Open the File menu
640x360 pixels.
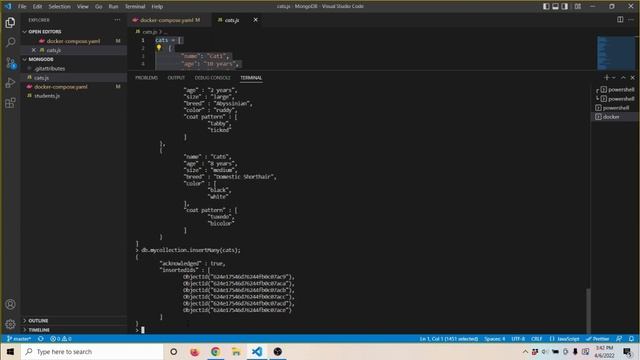pyautogui.click(x=22, y=7)
